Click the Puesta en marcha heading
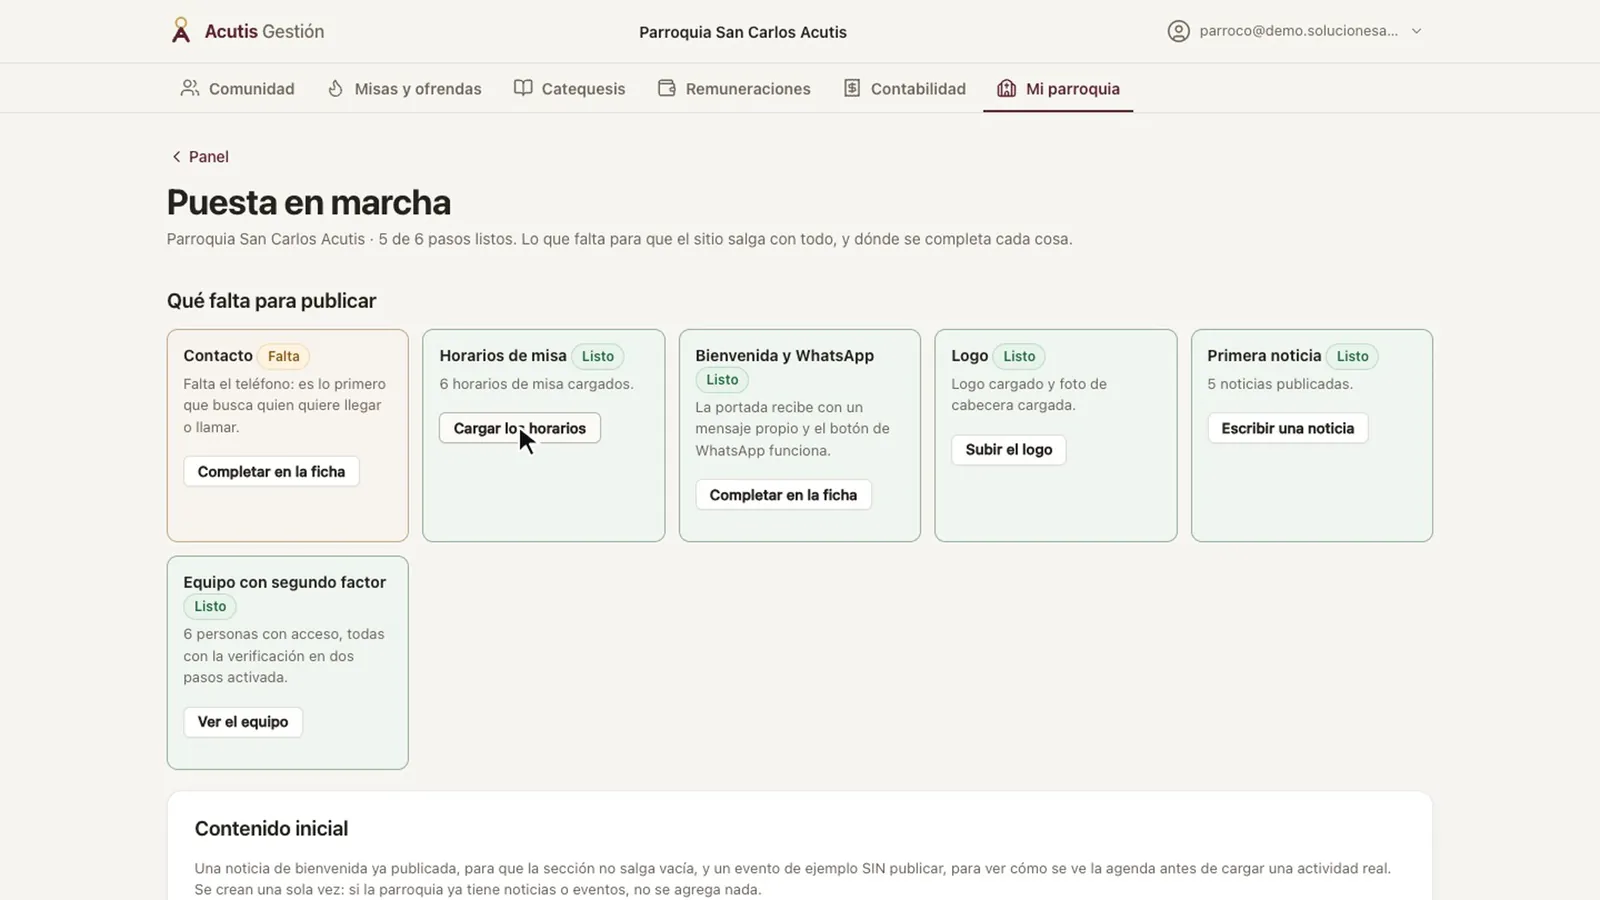Viewport: 1600px width, 900px height. coord(309,202)
